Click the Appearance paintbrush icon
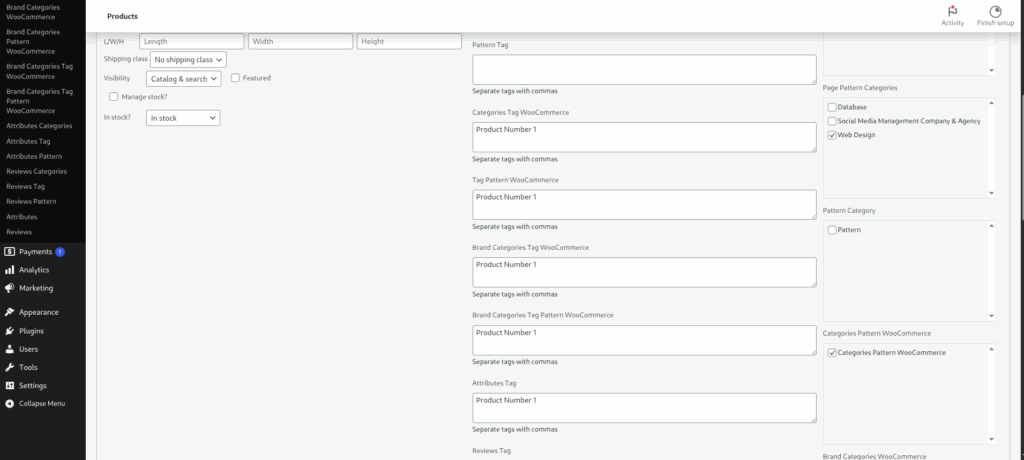The image size is (1024, 460). click(x=9, y=312)
